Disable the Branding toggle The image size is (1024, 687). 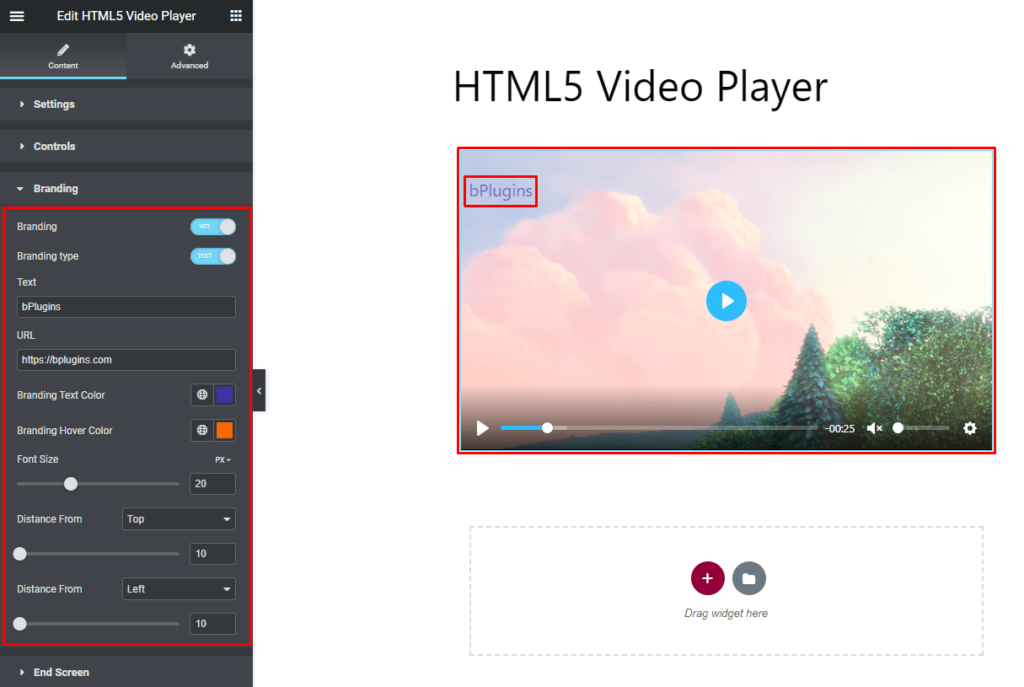pos(212,226)
